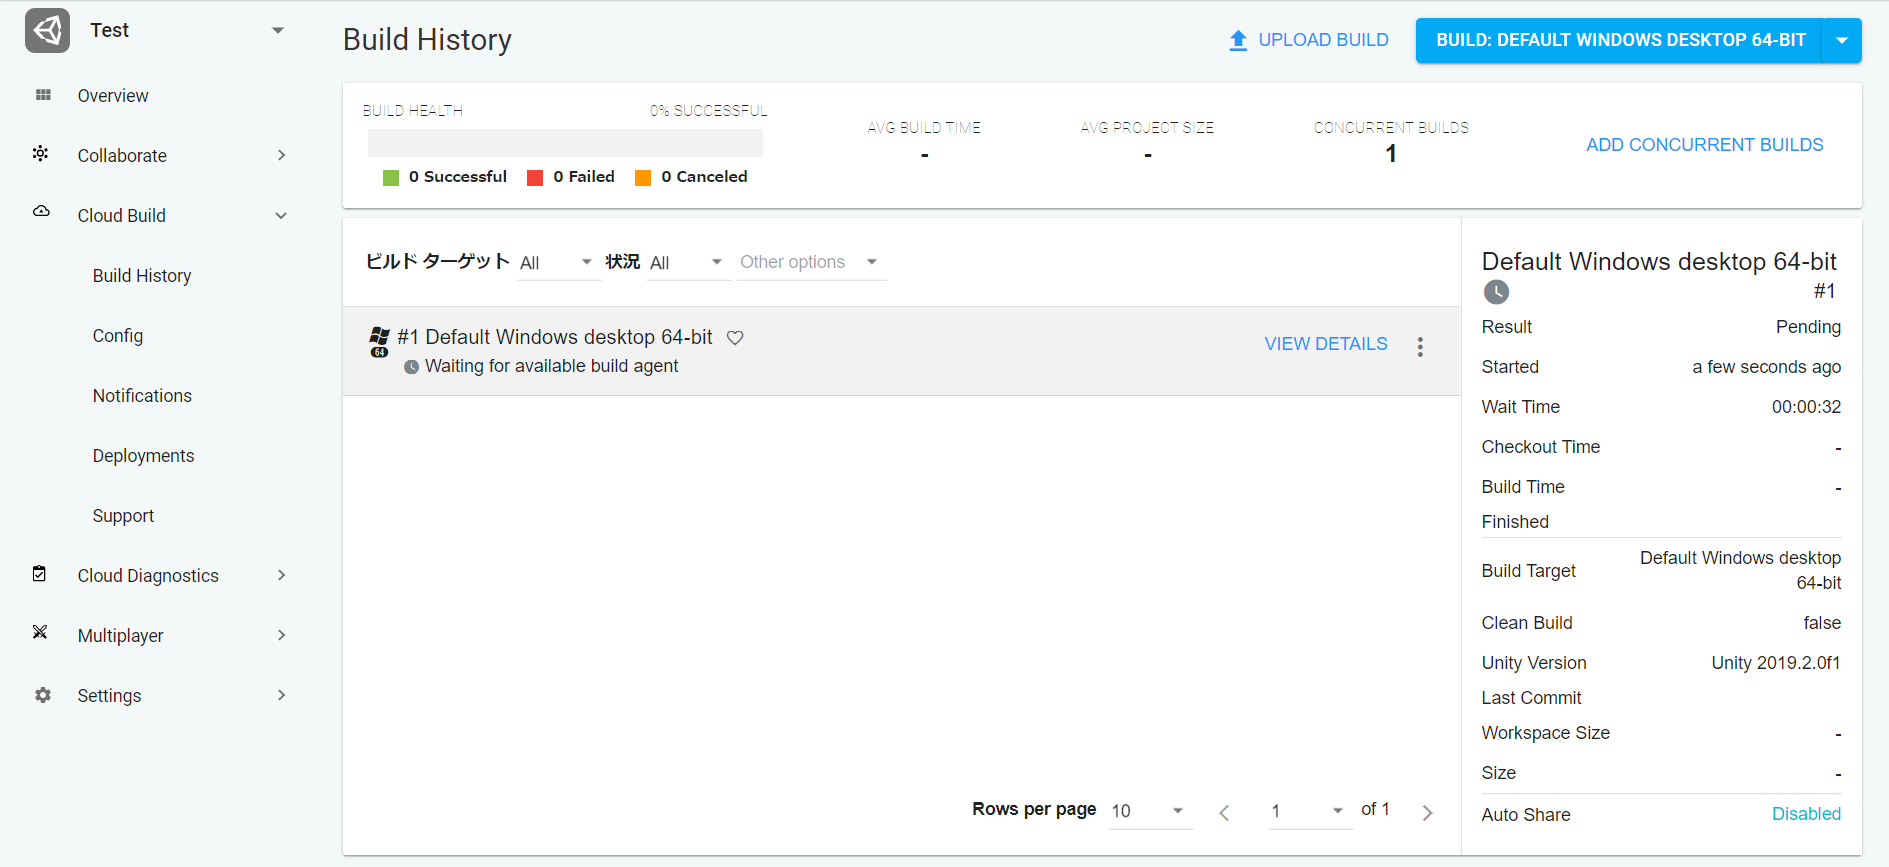The image size is (1889, 867).
Task: Click the upload arrow icon
Action: click(1238, 40)
